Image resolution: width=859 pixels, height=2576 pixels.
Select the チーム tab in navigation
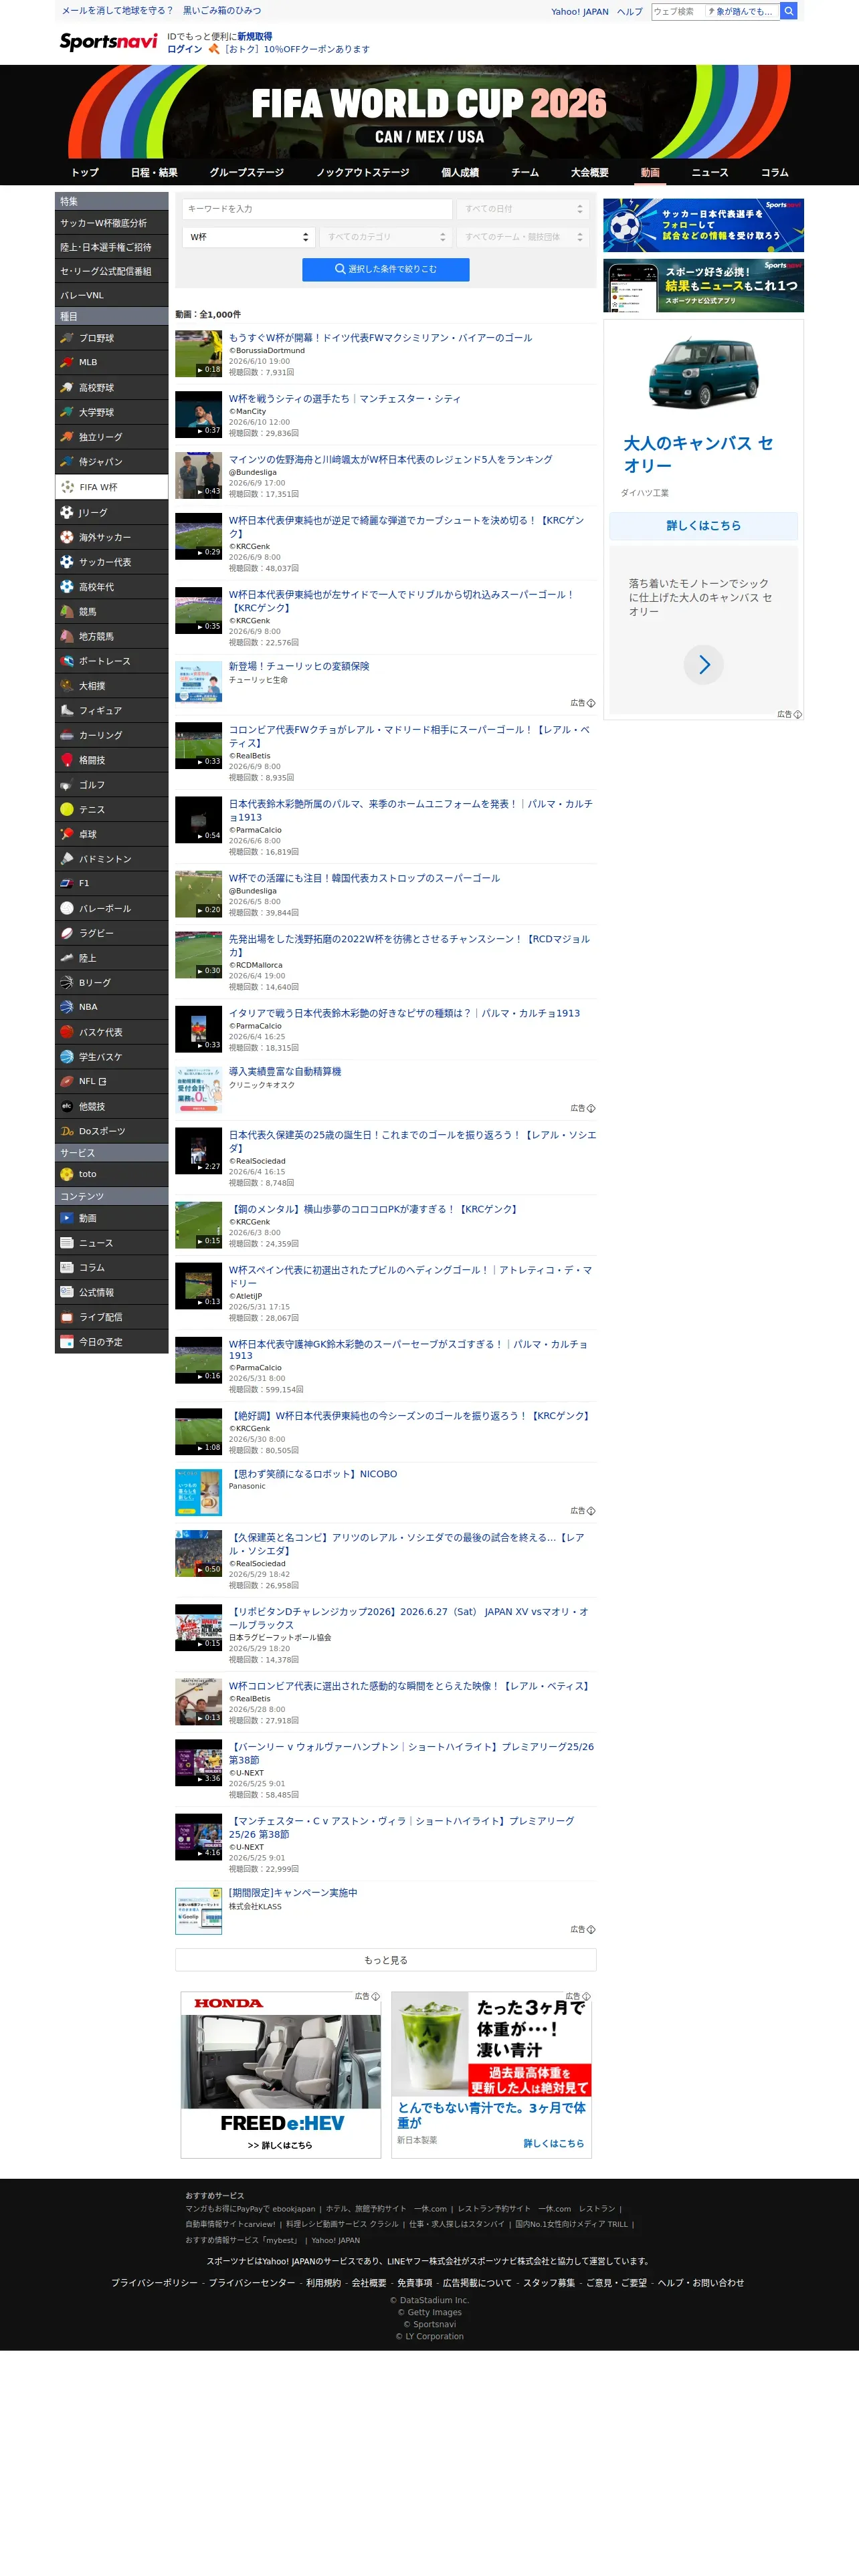click(x=525, y=172)
